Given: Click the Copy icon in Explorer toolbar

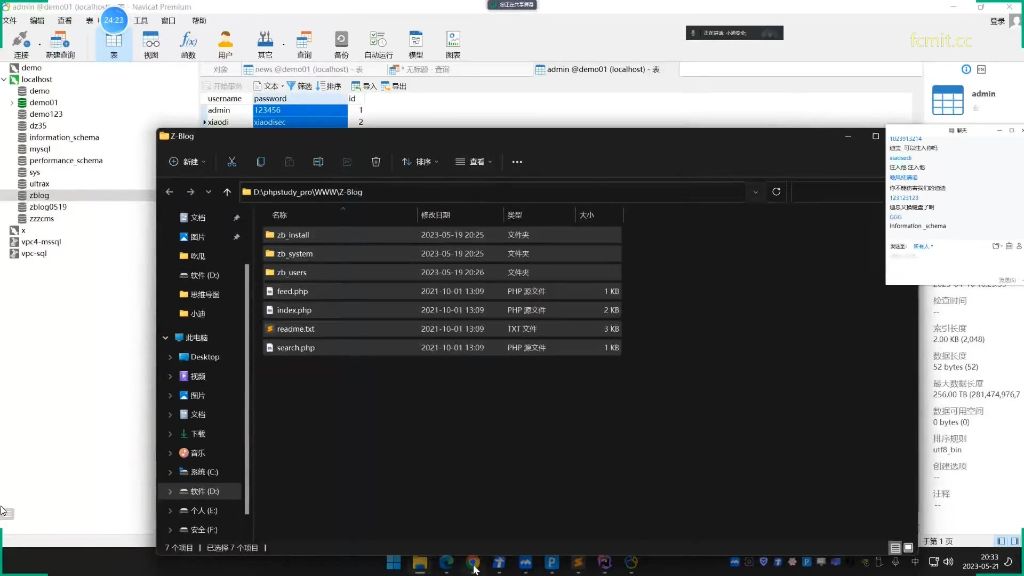Looking at the screenshot, I should coord(261,161).
